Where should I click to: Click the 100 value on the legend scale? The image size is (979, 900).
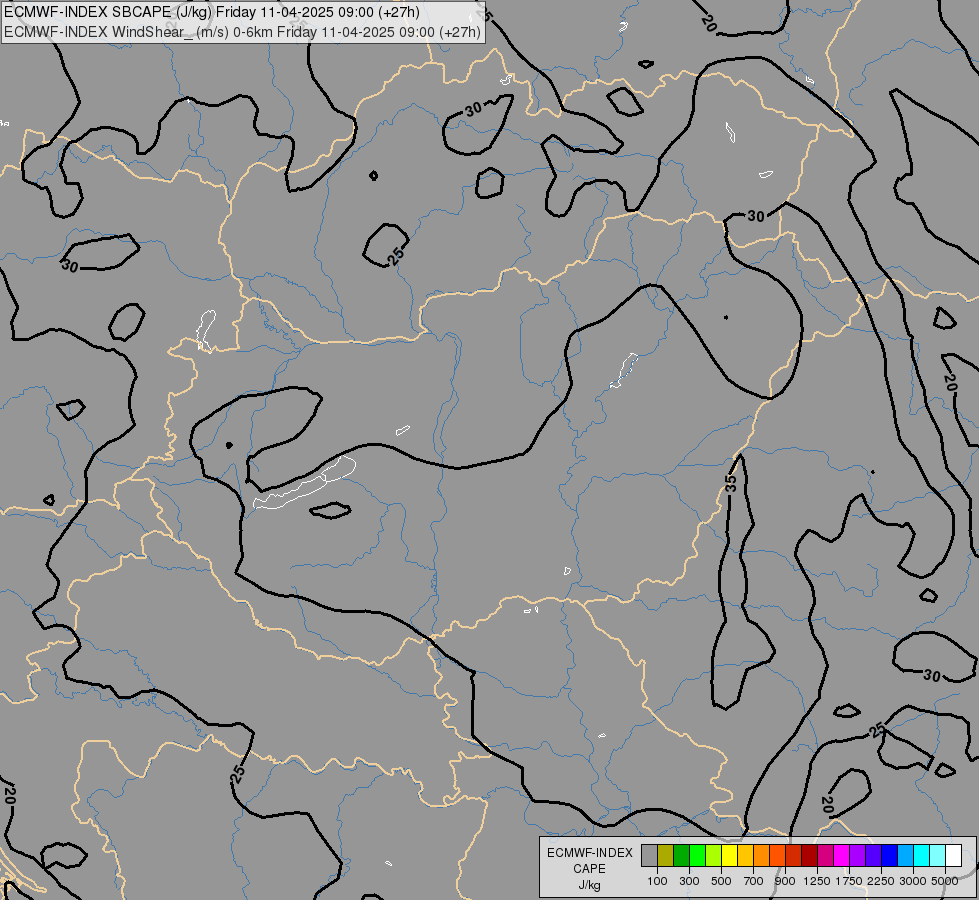(x=657, y=881)
